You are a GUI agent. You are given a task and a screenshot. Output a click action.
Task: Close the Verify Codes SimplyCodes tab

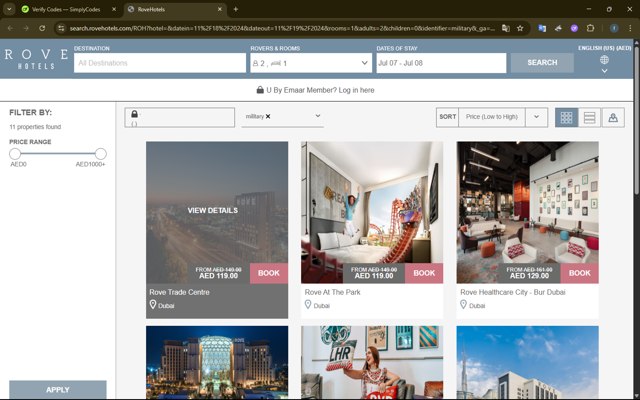114,9
